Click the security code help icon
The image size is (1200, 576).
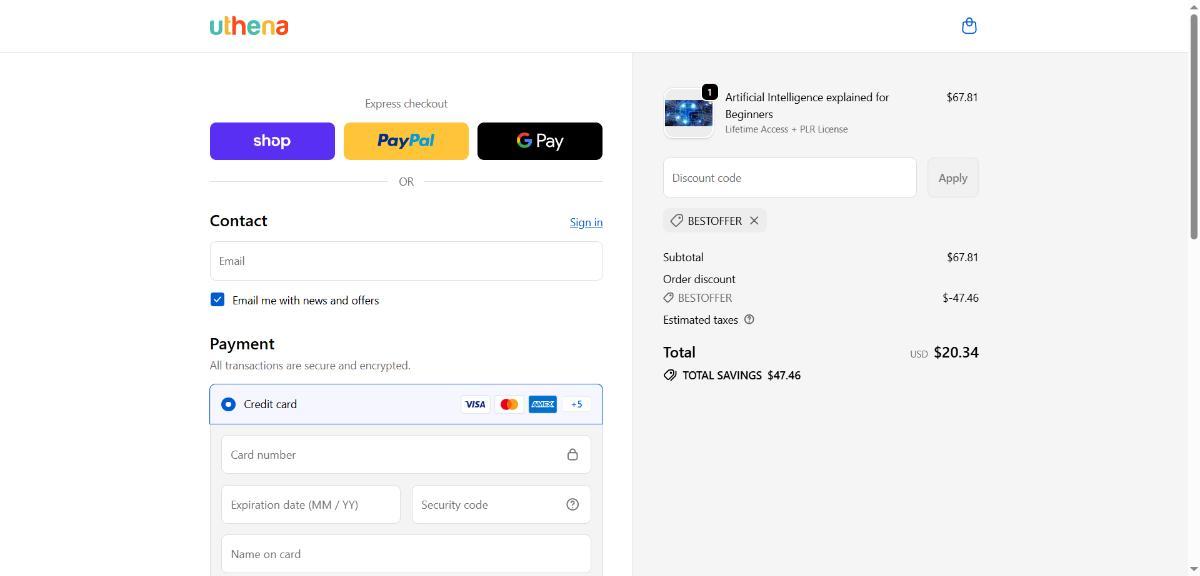tap(572, 505)
